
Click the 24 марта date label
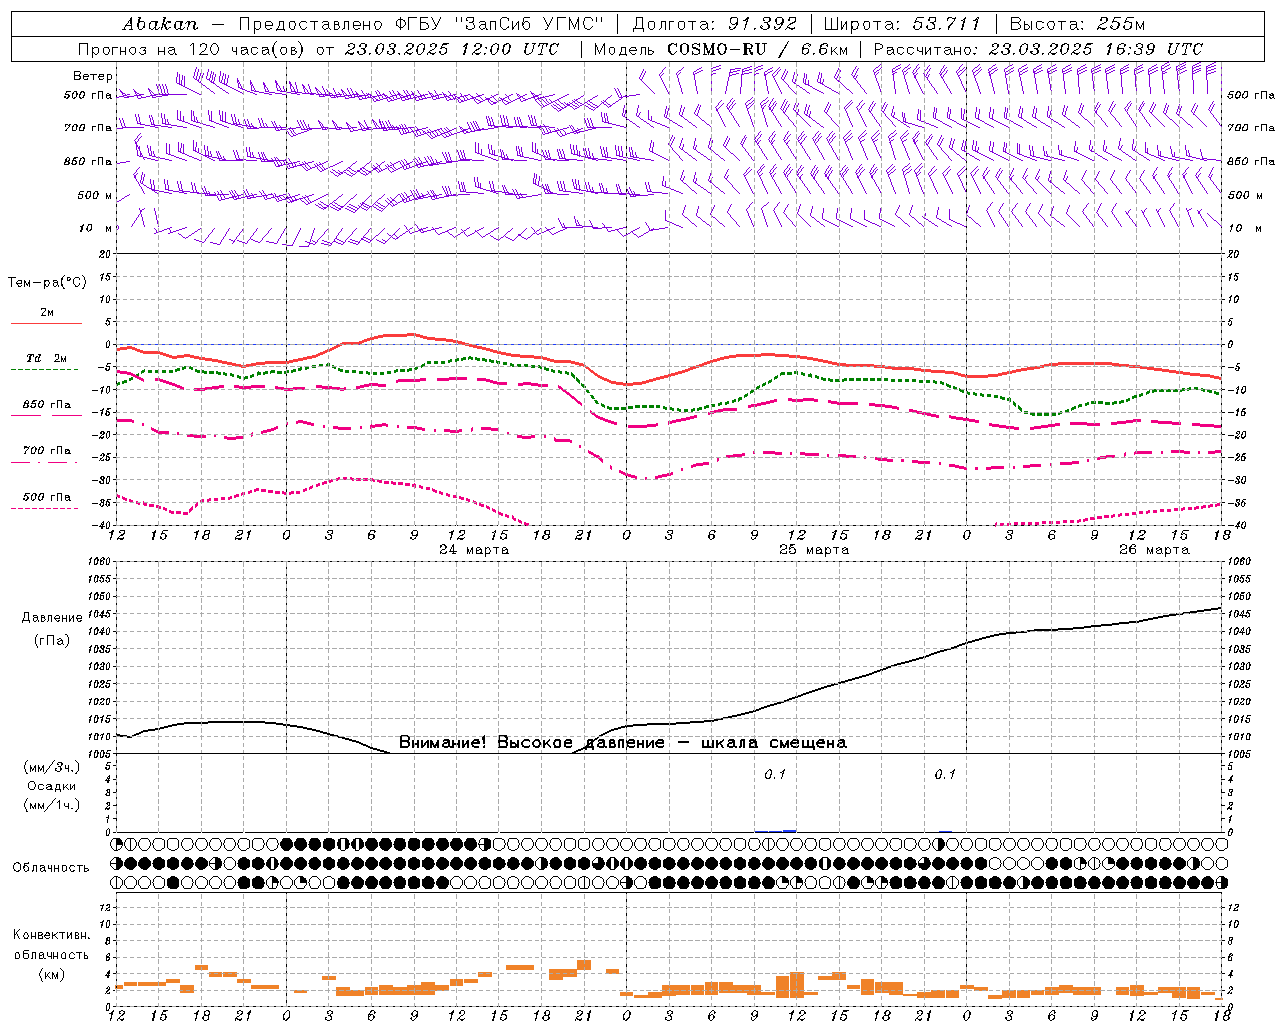474,550
